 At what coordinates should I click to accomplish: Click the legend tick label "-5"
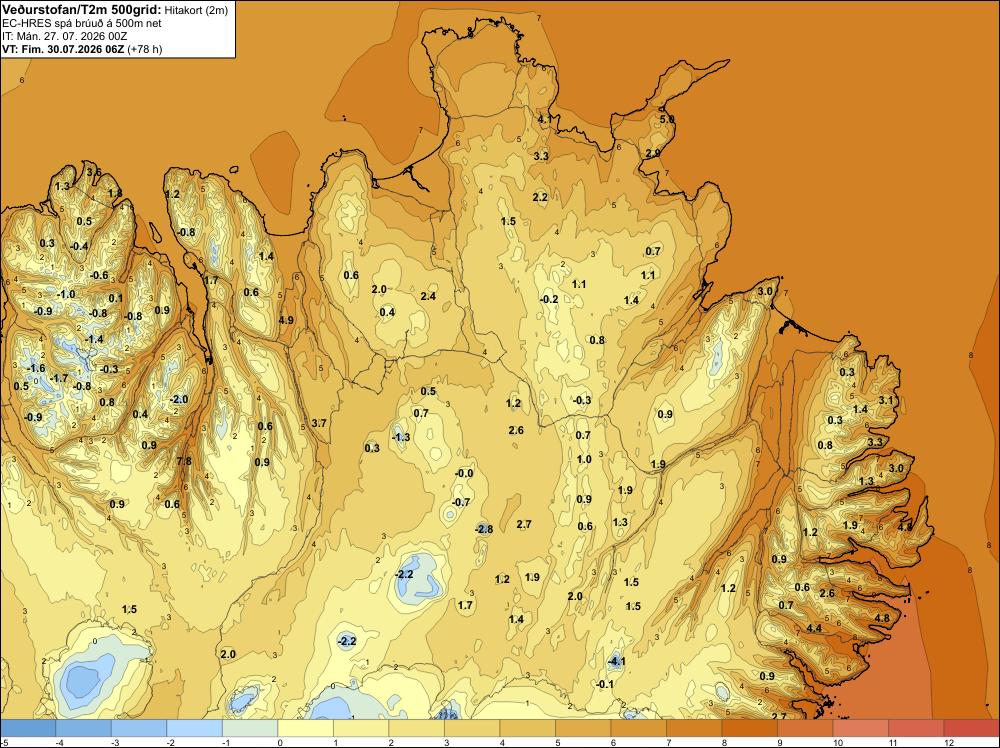point(4,742)
